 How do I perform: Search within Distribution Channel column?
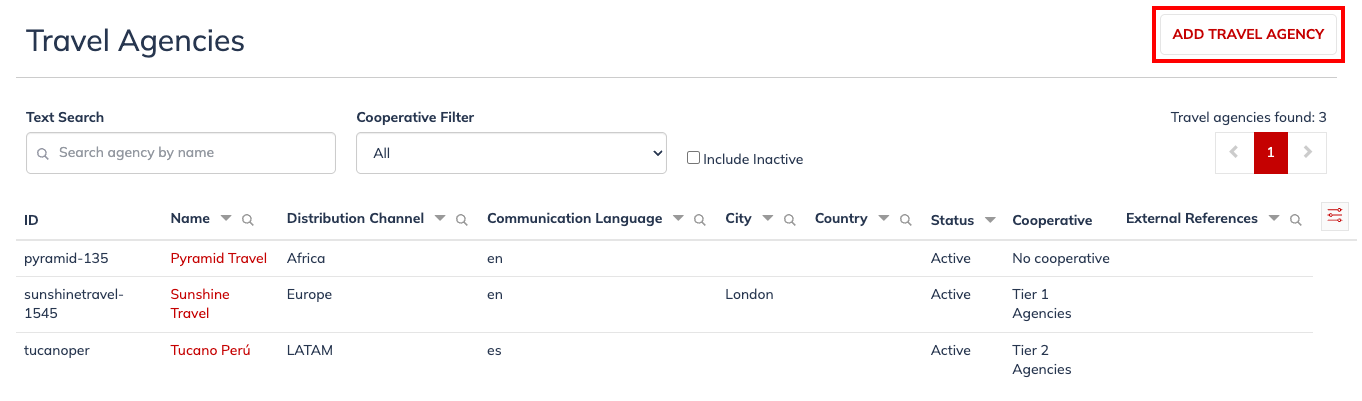click(x=461, y=220)
